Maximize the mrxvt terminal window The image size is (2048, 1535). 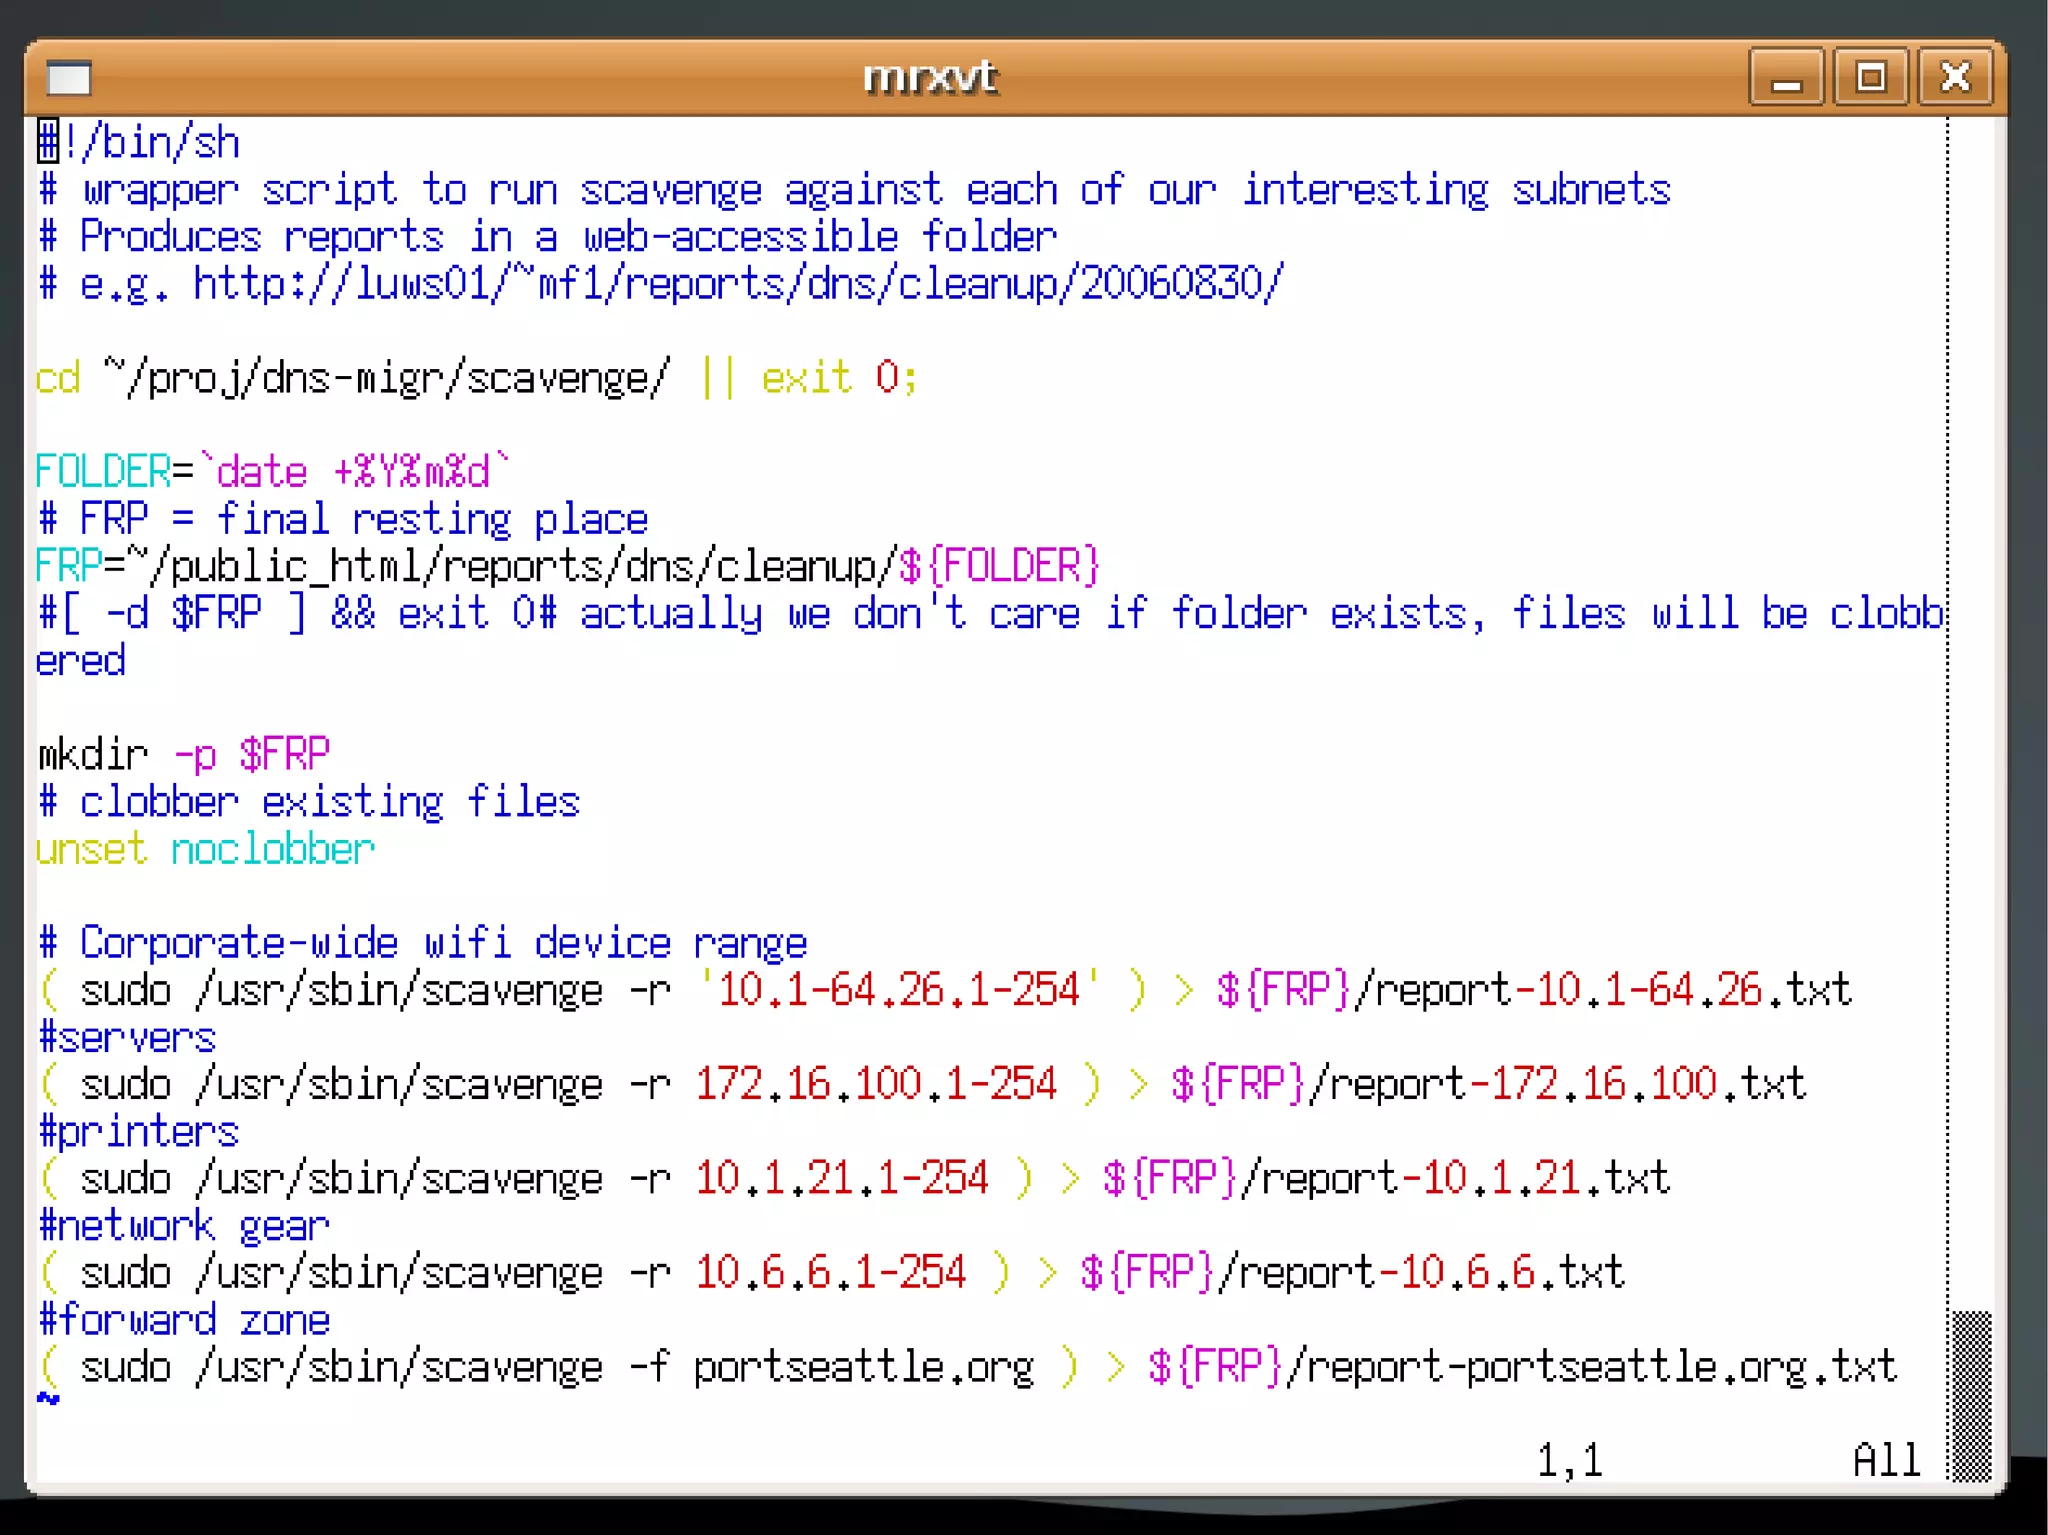(1871, 78)
